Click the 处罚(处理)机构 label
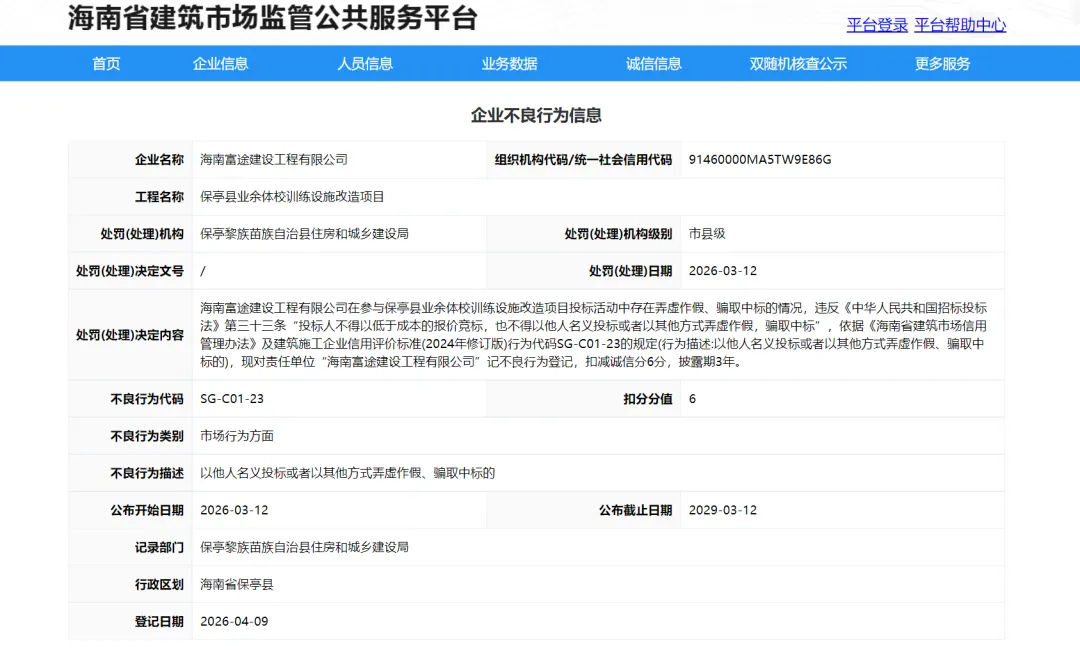Screen dimensions: 1080x650 [142, 233]
